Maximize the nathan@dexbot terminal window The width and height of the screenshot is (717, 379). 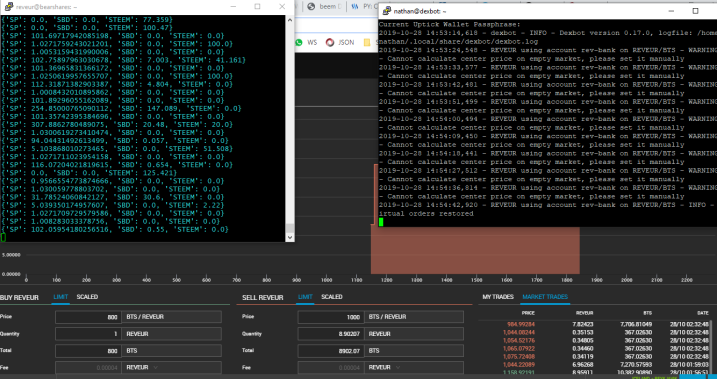(696, 11)
